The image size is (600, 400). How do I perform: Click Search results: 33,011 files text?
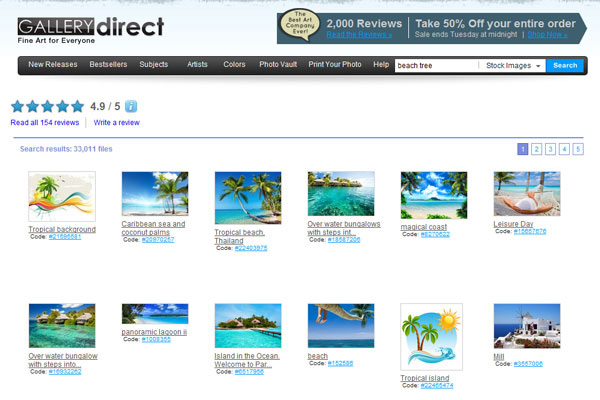coord(66,149)
